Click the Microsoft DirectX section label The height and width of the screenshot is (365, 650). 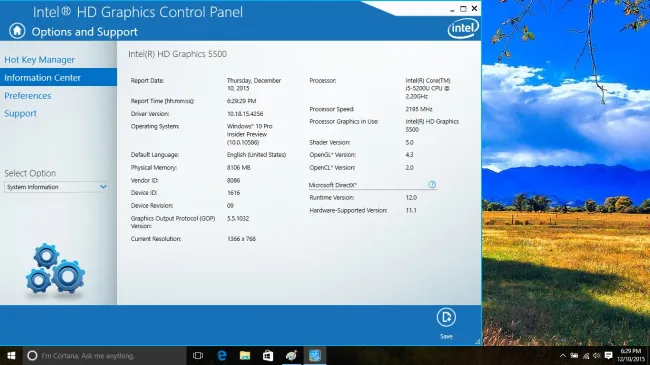[332, 185]
